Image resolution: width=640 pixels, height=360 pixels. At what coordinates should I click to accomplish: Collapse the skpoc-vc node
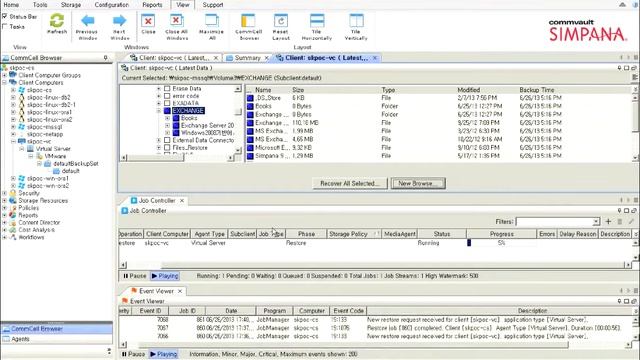(x=13, y=141)
